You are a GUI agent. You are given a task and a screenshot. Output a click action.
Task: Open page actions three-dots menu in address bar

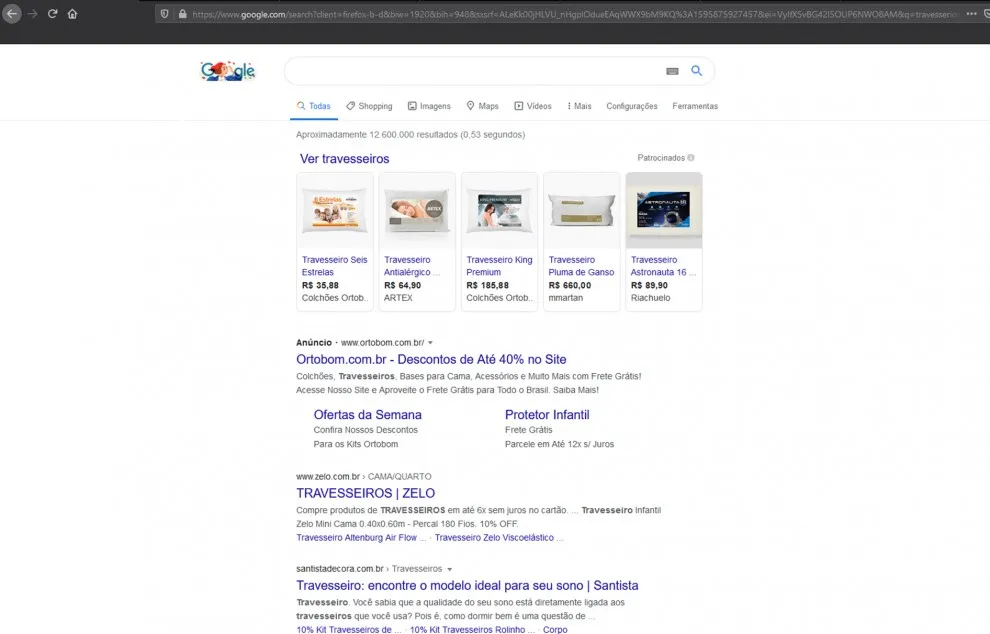coord(972,14)
